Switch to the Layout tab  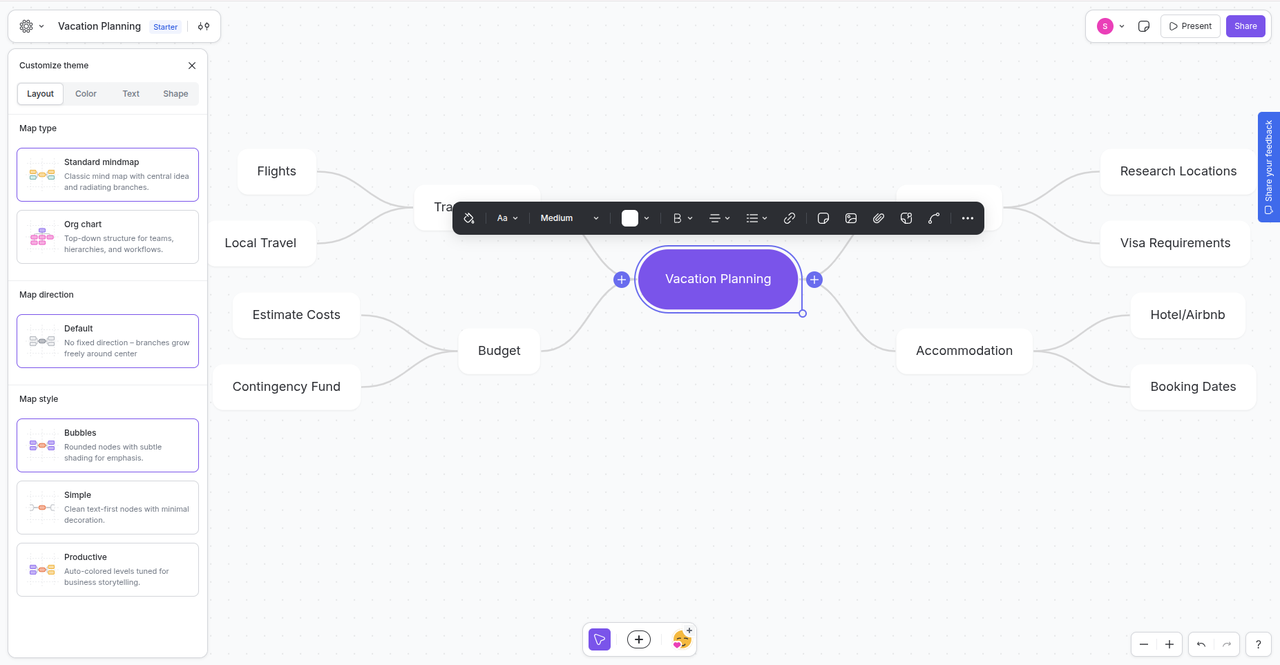pos(41,94)
